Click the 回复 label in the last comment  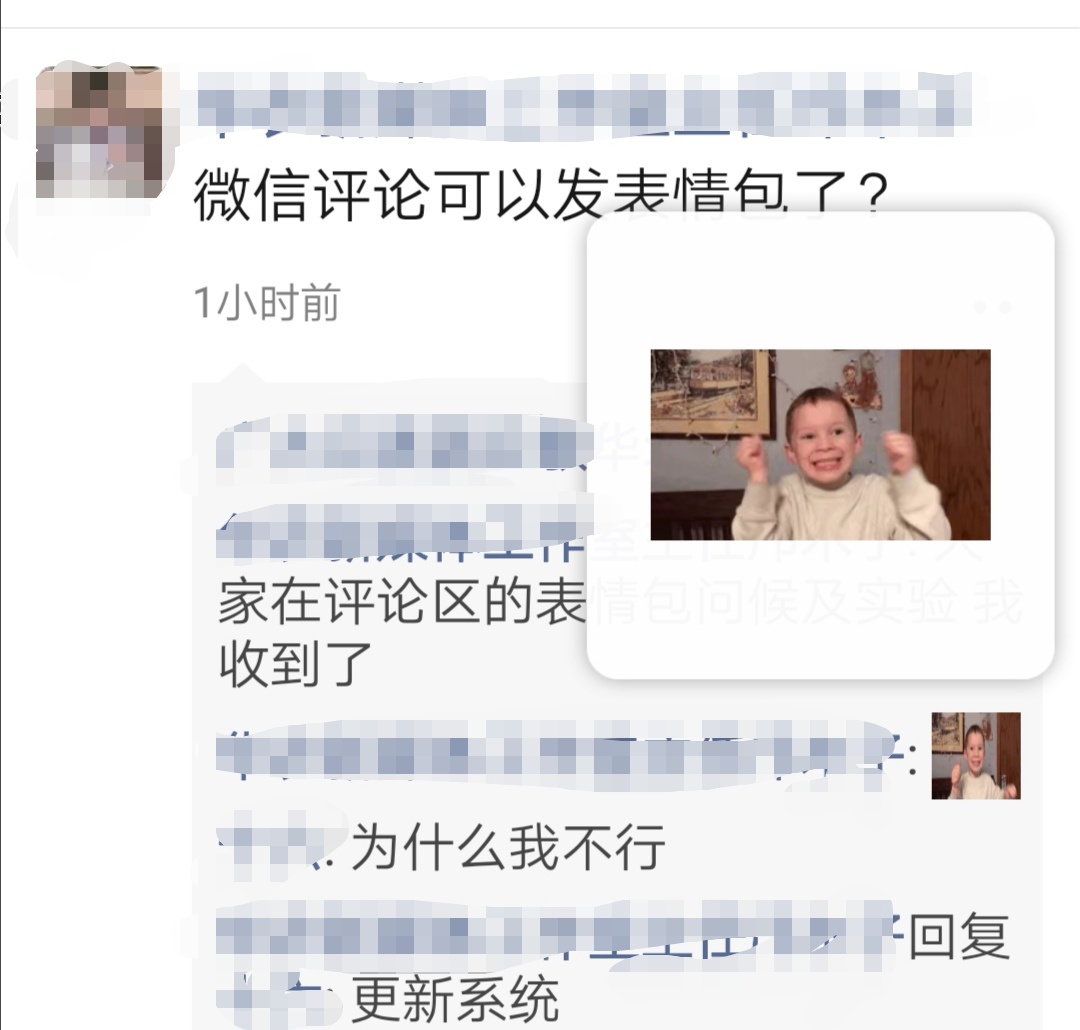click(x=959, y=936)
